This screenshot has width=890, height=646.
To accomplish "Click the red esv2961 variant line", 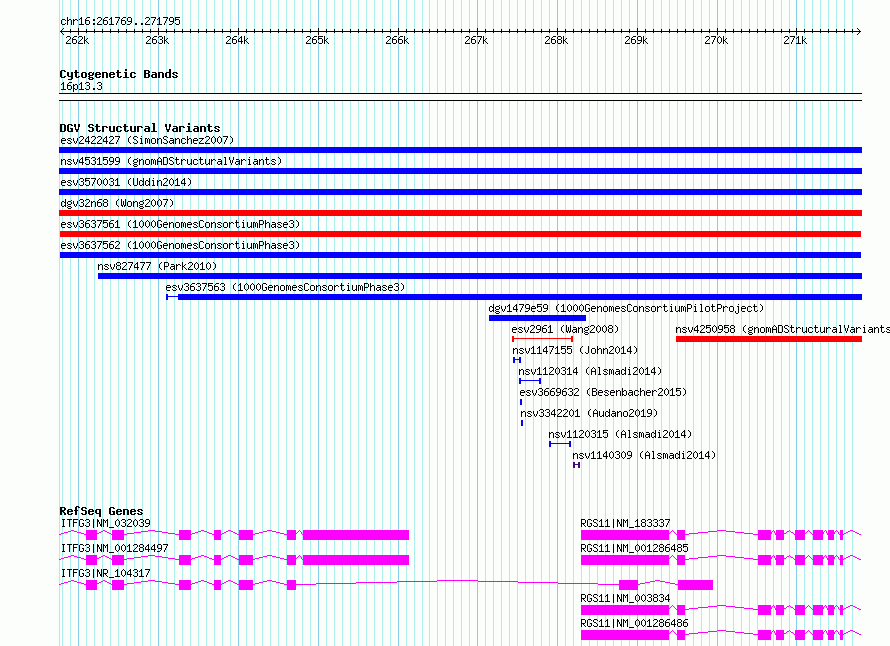I will 542,339.
